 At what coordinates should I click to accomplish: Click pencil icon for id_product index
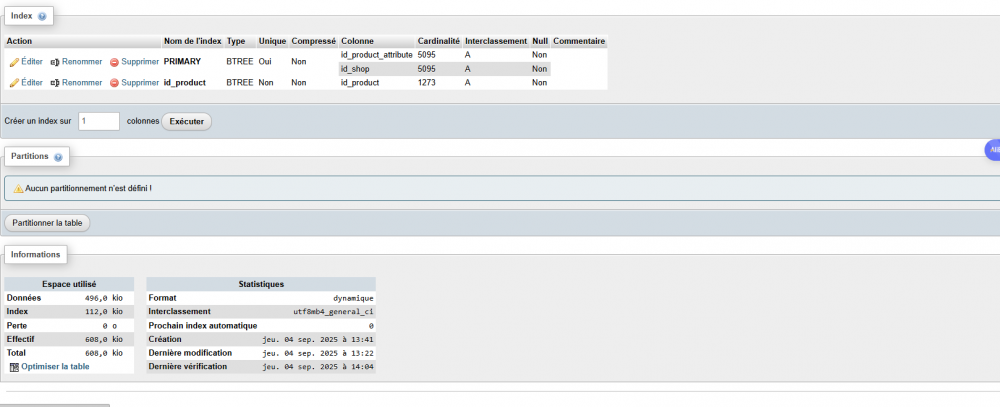(x=14, y=83)
